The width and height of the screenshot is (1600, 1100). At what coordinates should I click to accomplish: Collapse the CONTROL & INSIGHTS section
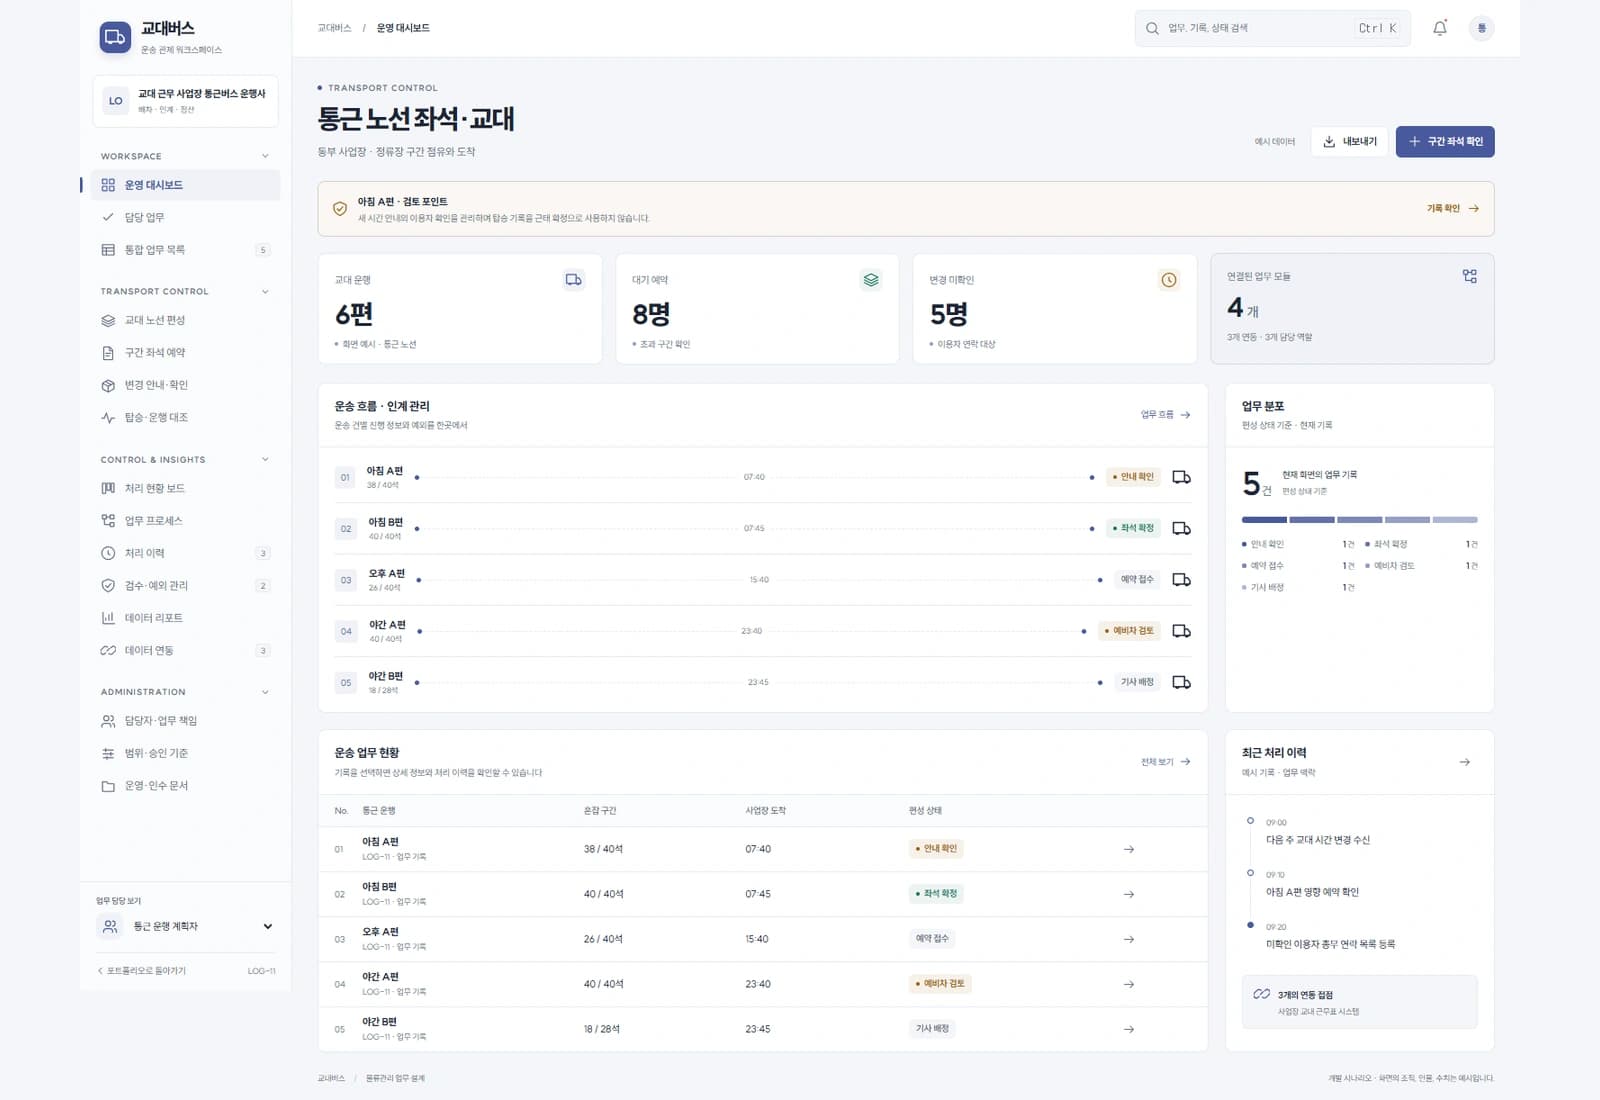click(265, 460)
